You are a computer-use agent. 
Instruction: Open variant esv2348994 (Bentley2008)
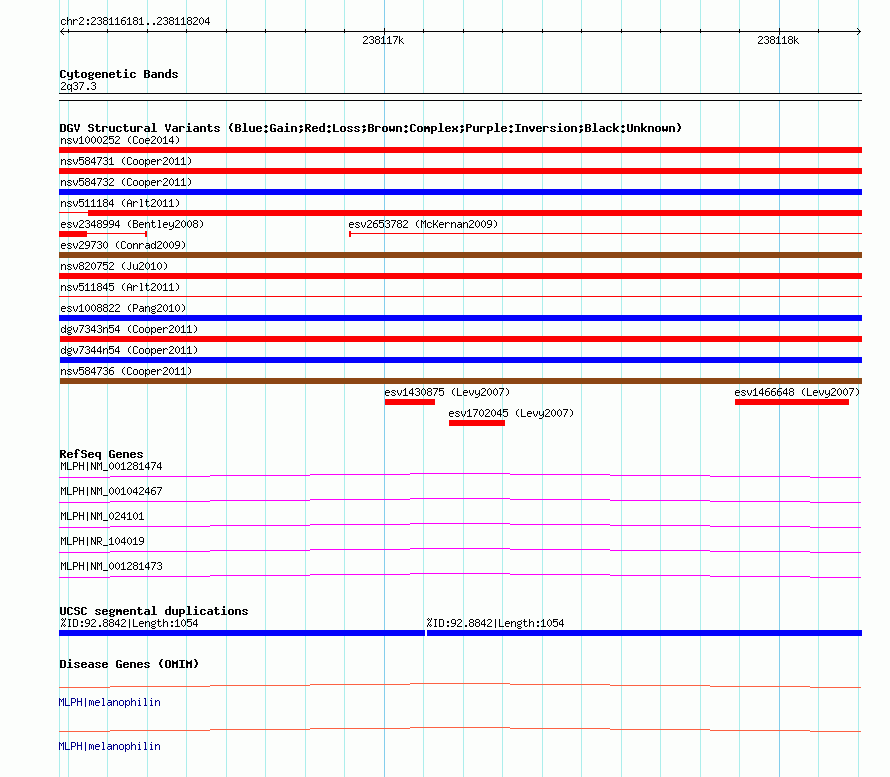coord(132,224)
